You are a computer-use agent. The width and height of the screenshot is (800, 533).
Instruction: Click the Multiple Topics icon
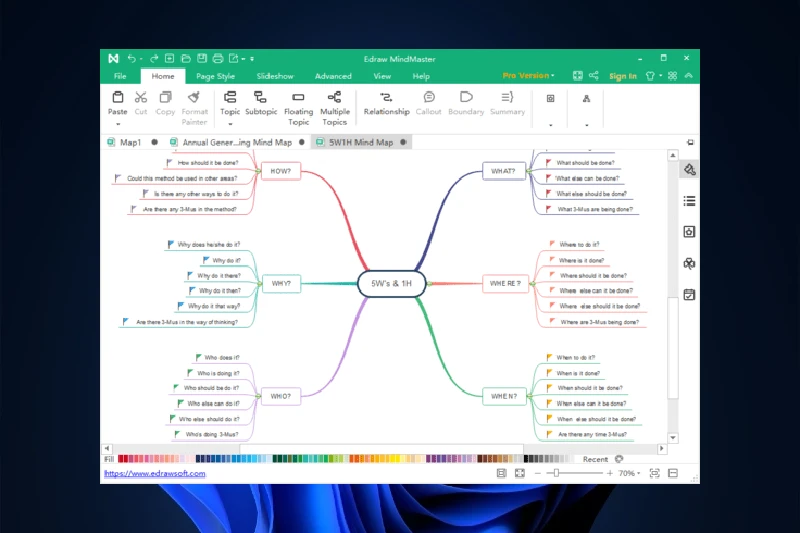click(335, 98)
